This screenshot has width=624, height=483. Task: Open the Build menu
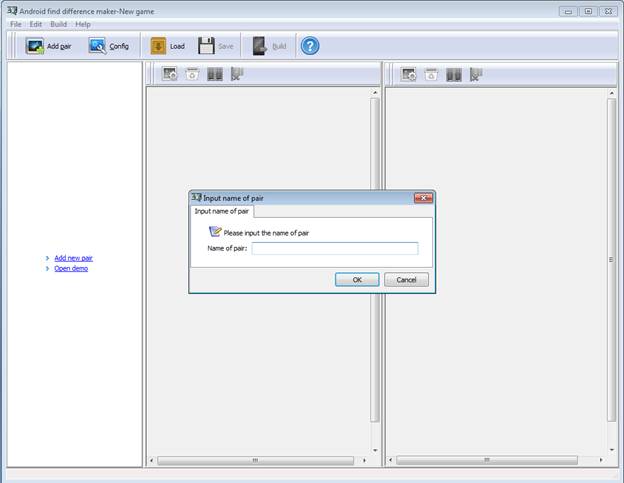[x=58, y=24]
